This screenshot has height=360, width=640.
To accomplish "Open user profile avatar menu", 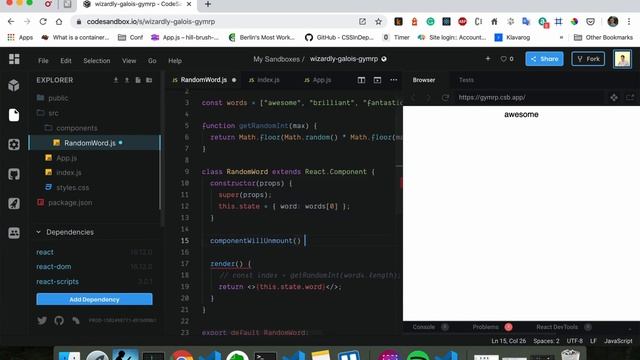I will tap(622, 59).
